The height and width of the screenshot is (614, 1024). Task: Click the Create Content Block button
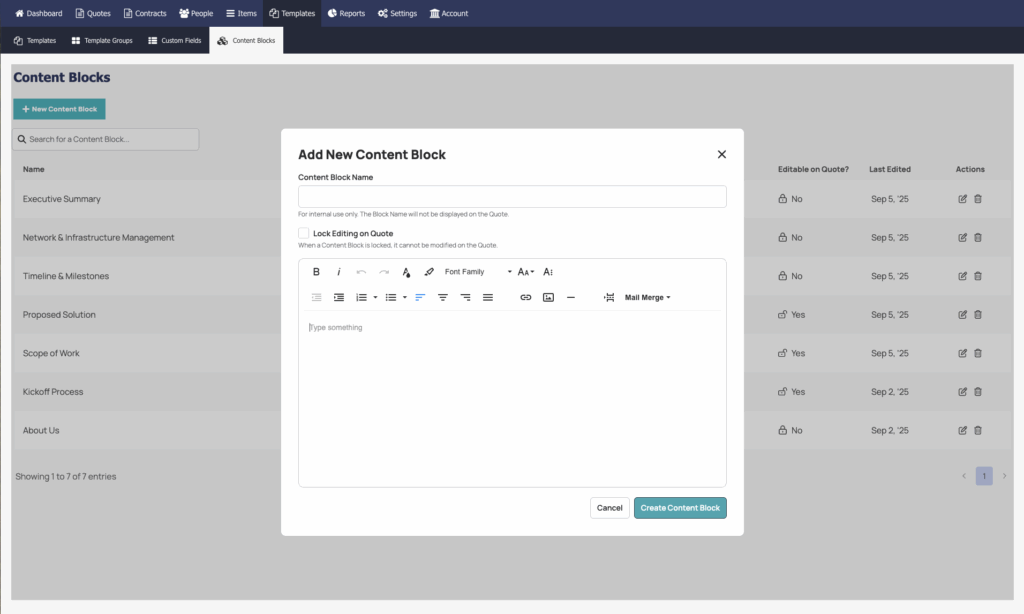[680, 508]
